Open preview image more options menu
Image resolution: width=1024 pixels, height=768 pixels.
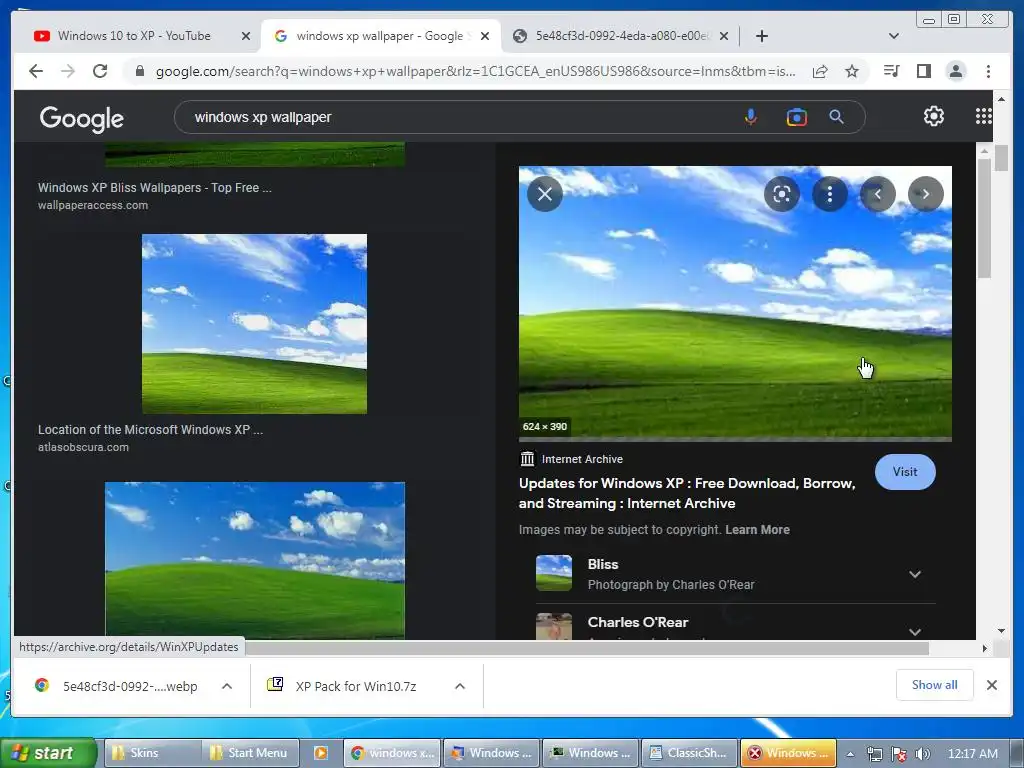point(830,194)
